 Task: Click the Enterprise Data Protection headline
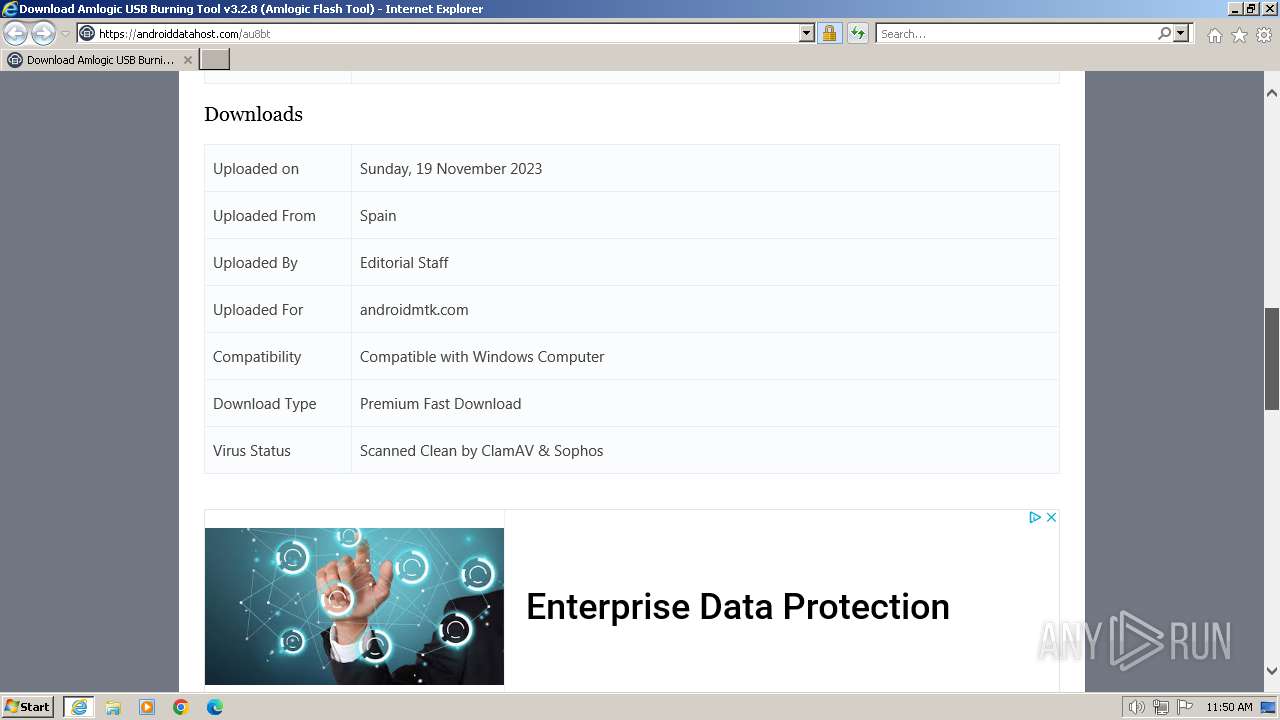pyautogui.click(x=738, y=606)
